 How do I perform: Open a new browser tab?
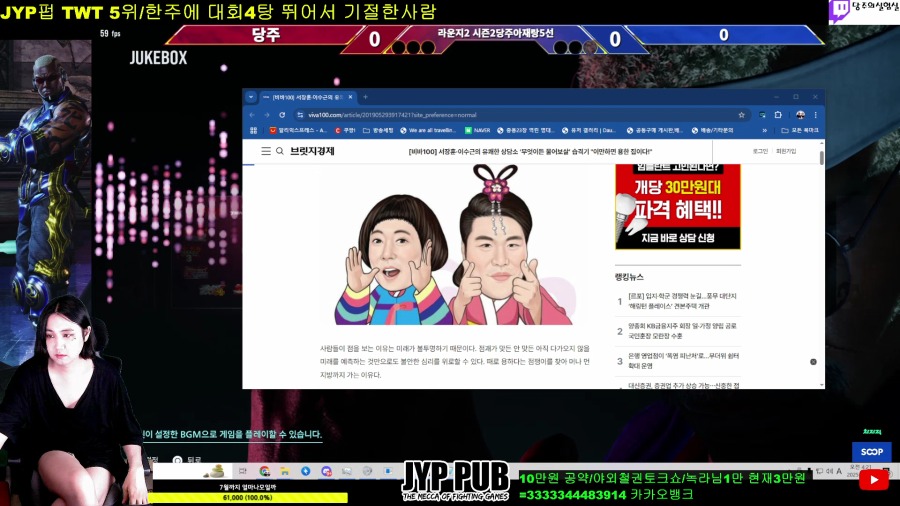[365, 97]
